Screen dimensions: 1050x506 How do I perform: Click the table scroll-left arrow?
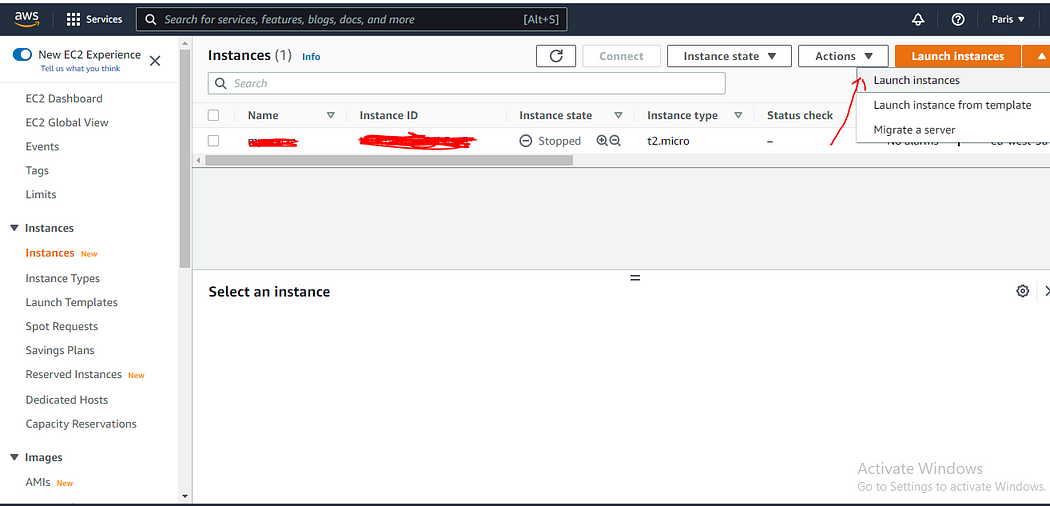point(198,161)
